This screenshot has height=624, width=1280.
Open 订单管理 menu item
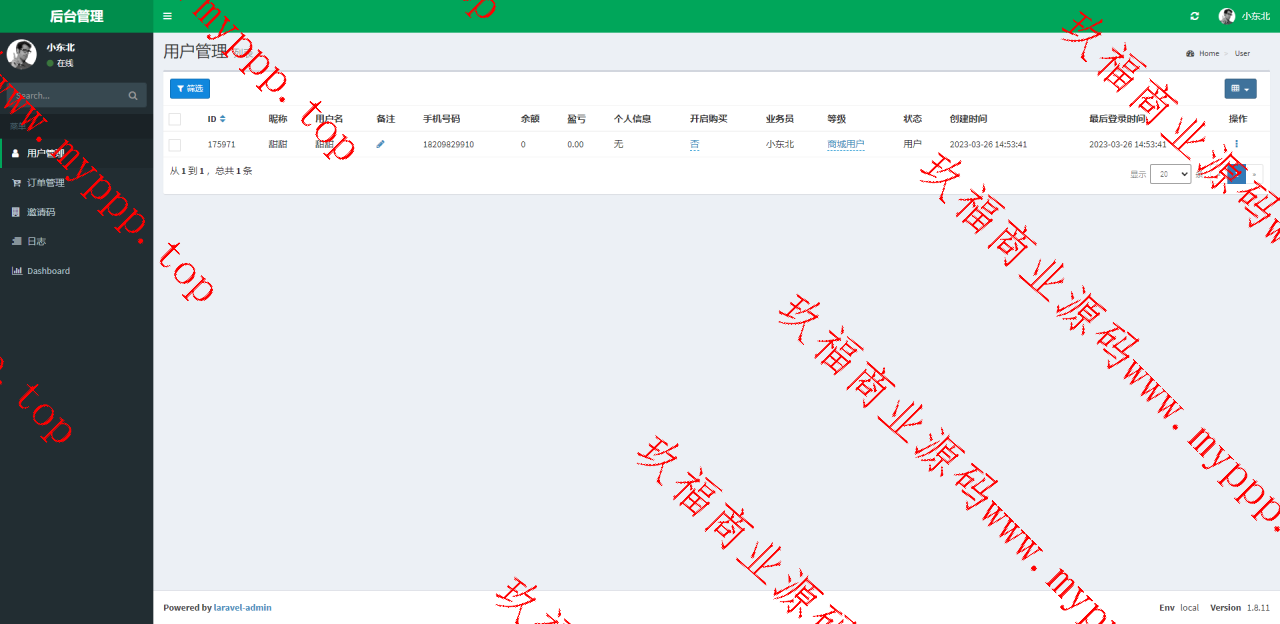tap(77, 183)
